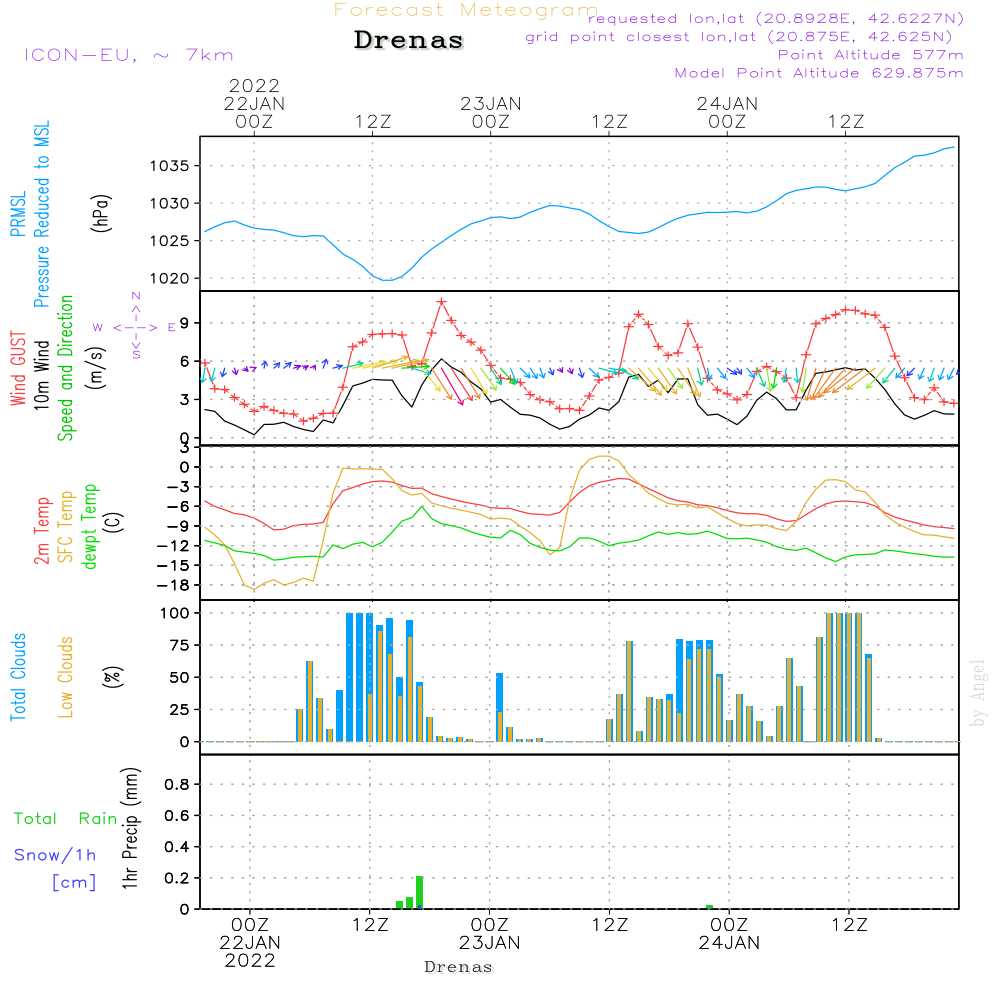The width and height of the screenshot is (1000, 1000).
Task: Click the 1020 pressure tick value
Action: [x=170, y=279]
